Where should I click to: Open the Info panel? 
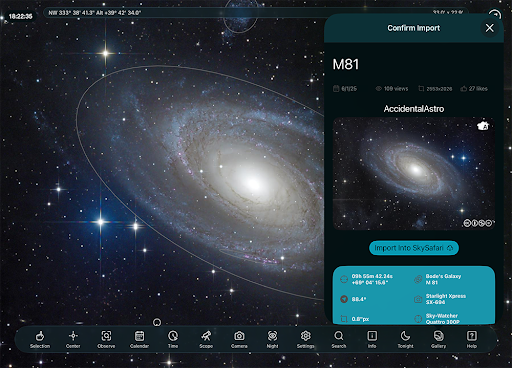[x=372, y=339]
